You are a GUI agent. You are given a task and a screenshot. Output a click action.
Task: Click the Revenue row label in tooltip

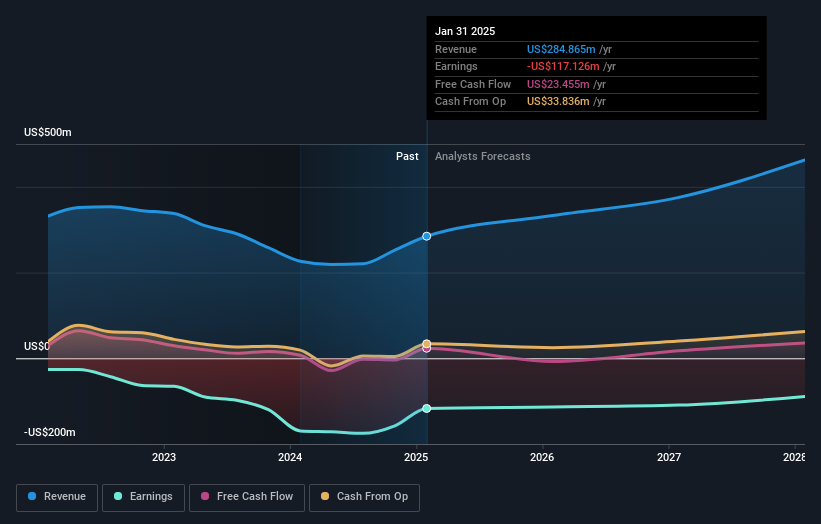[456, 49]
